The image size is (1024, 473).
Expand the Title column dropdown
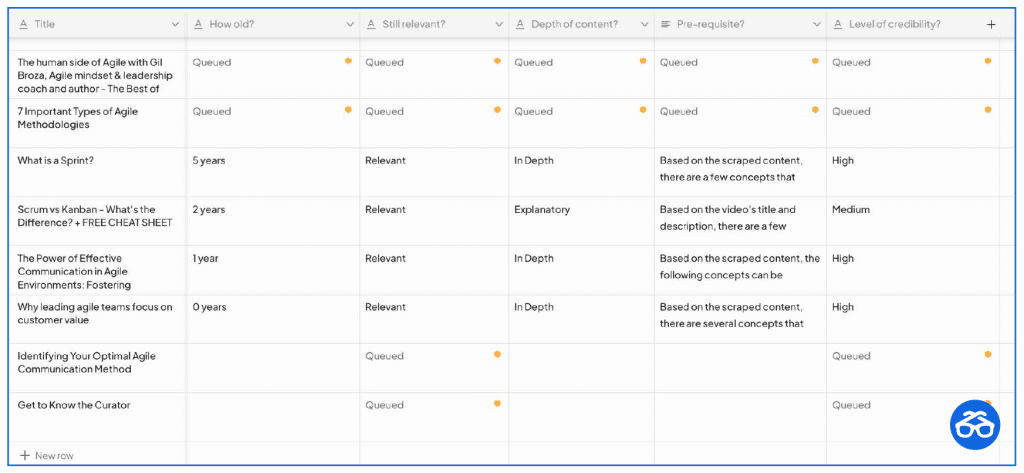pyautogui.click(x=175, y=25)
